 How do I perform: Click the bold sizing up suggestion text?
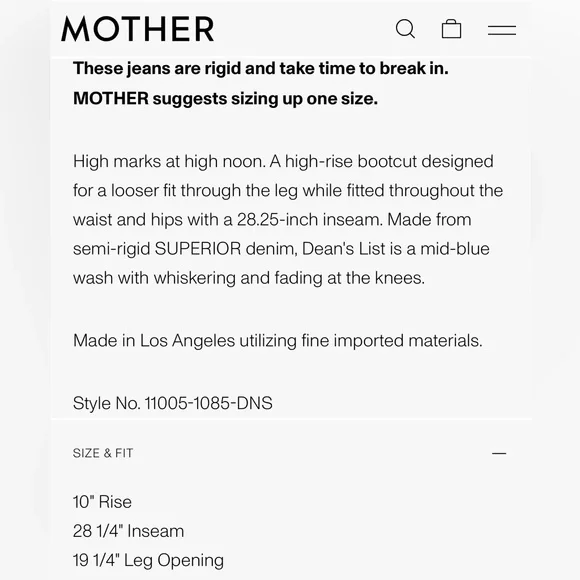click(225, 98)
